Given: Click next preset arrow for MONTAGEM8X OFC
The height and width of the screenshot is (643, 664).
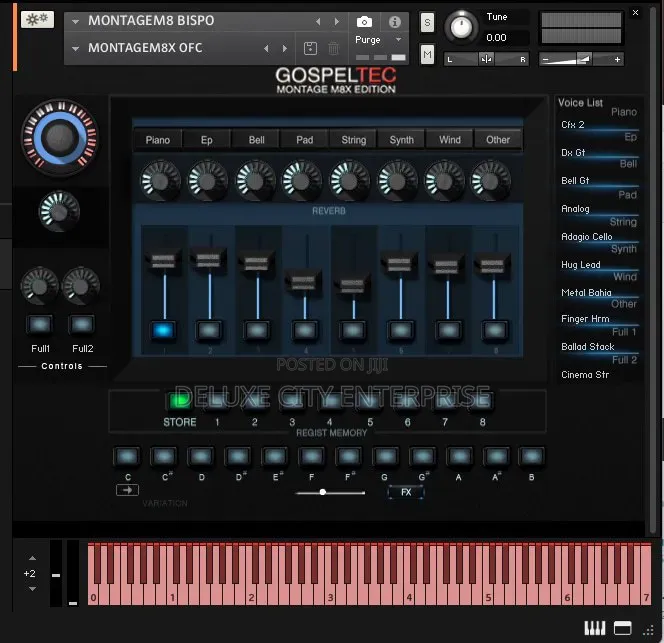Looking at the screenshot, I should click(285, 48).
